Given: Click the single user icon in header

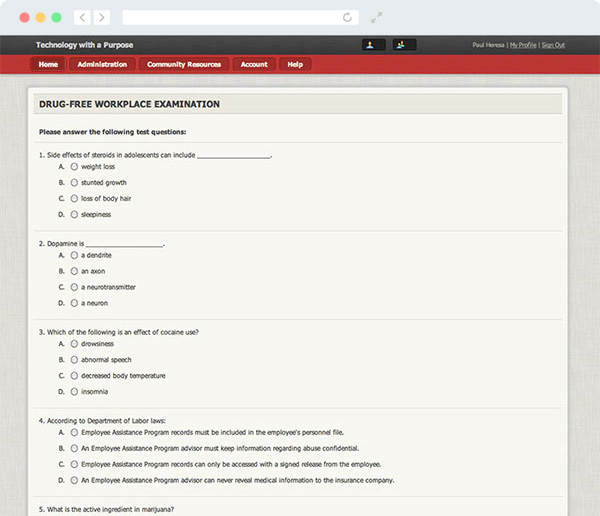Looking at the screenshot, I should click(x=373, y=45).
